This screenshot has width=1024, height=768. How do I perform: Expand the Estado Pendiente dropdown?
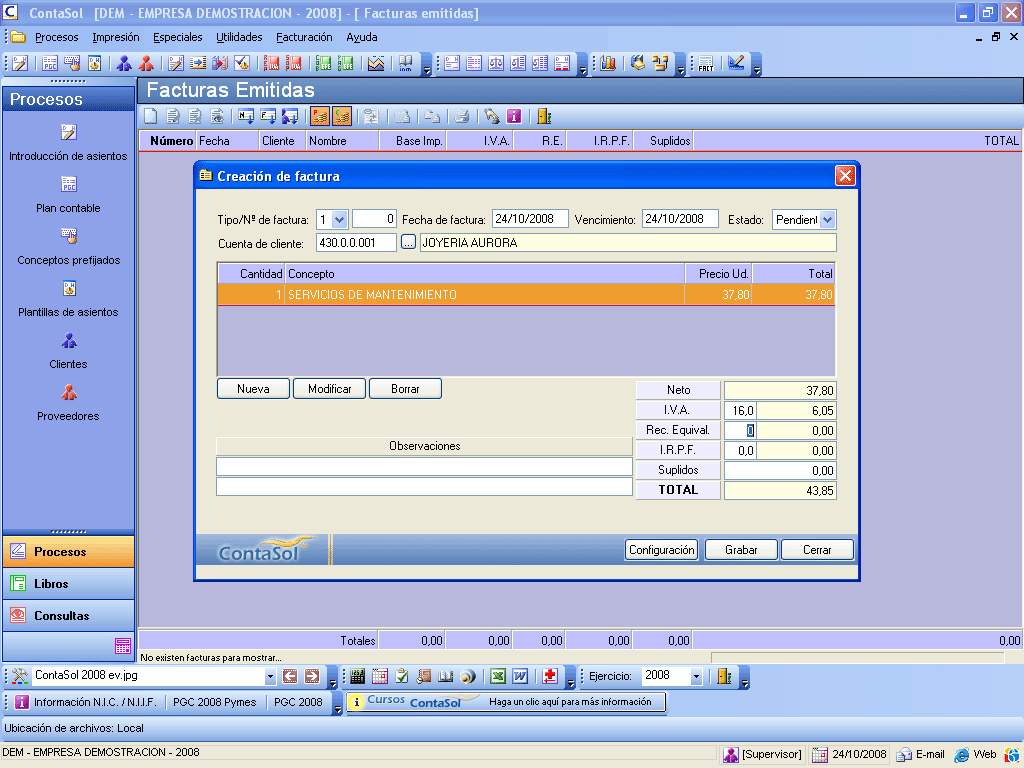pos(827,220)
